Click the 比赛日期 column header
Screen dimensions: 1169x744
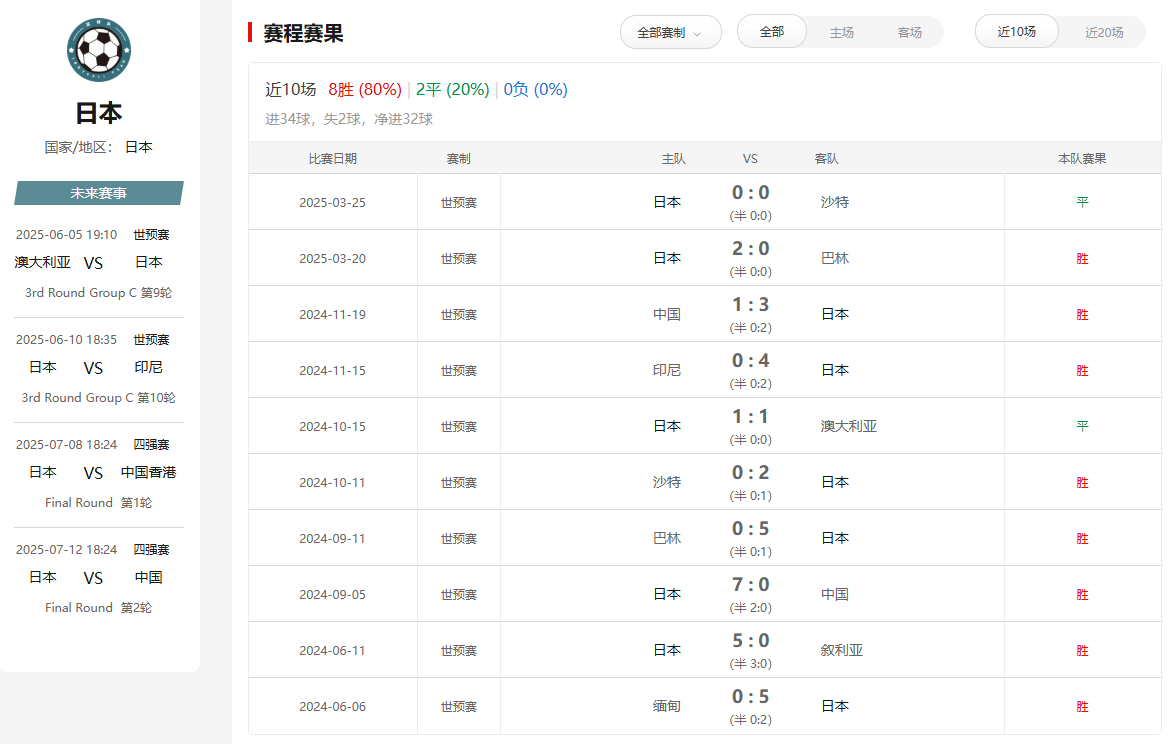coord(333,158)
